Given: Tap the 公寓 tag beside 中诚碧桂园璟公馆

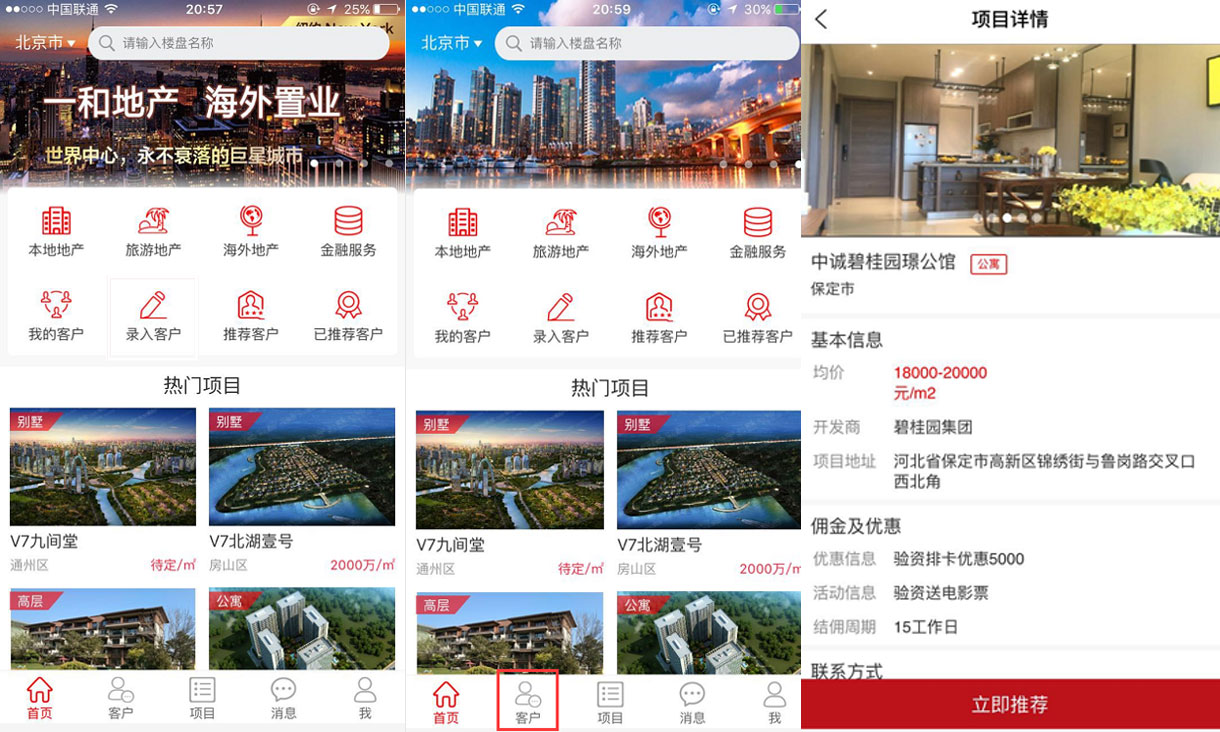Looking at the screenshot, I should (988, 264).
